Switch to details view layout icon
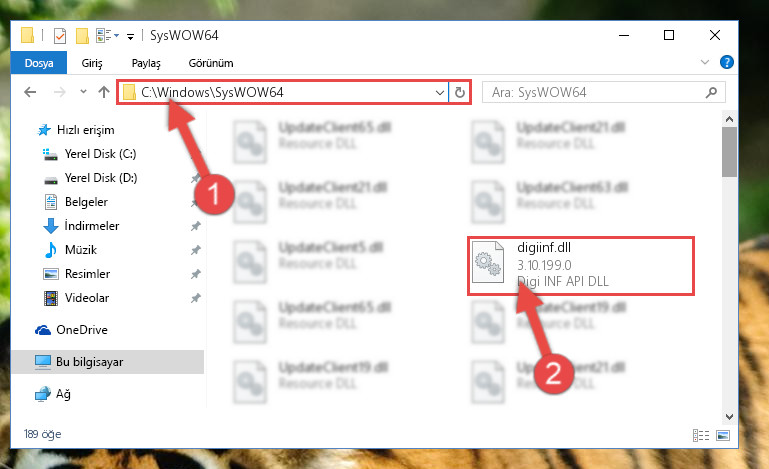This screenshot has width=769, height=469. tap(701, 435)
